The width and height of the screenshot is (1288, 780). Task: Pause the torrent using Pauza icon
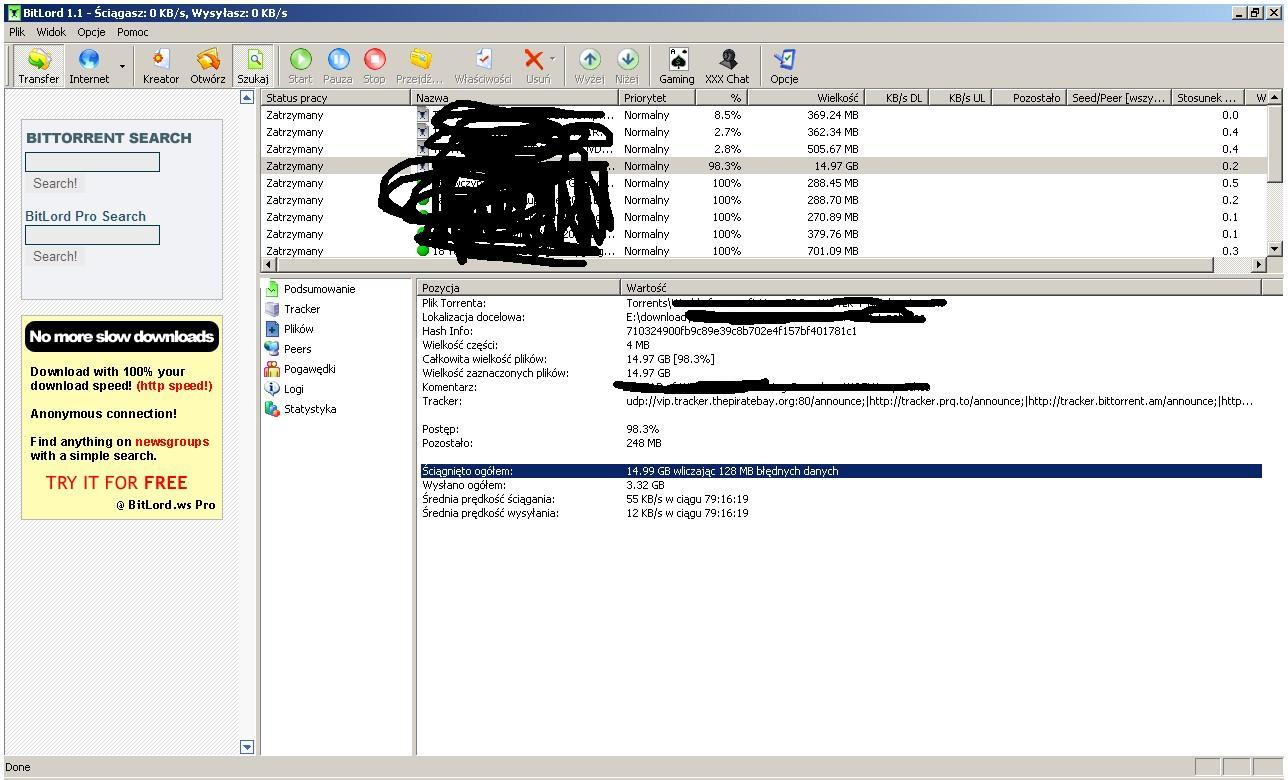(338, 66)
